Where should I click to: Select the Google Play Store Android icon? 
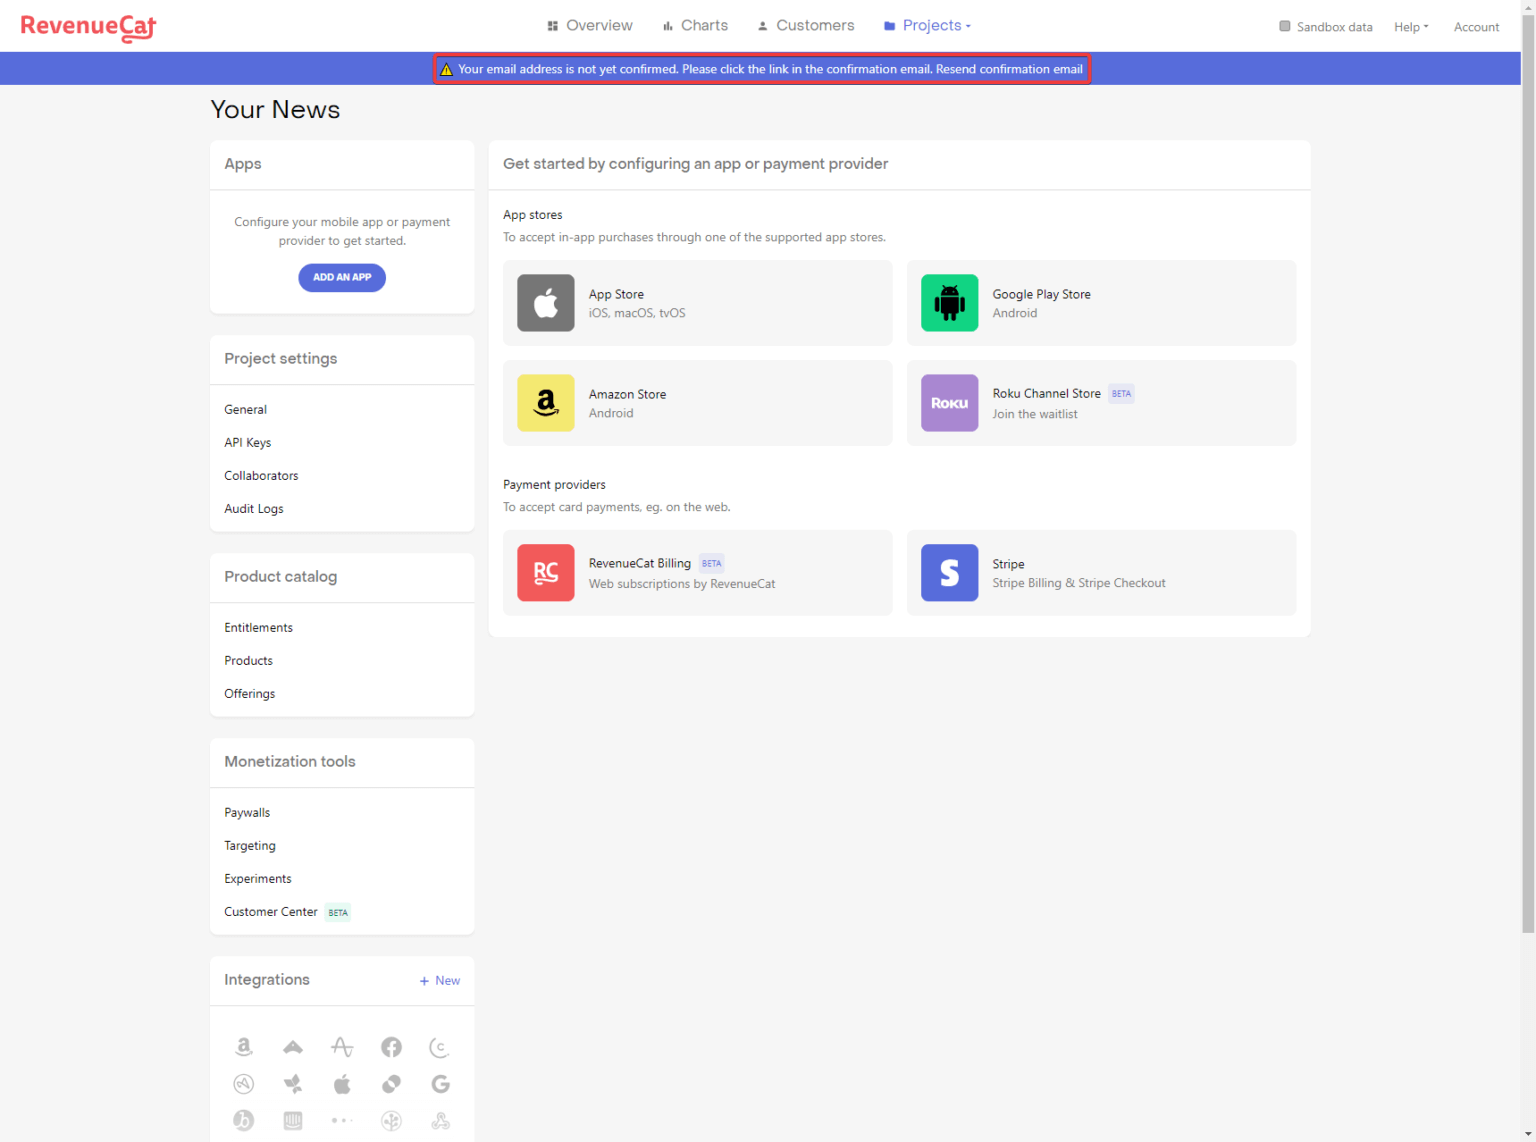949,303
